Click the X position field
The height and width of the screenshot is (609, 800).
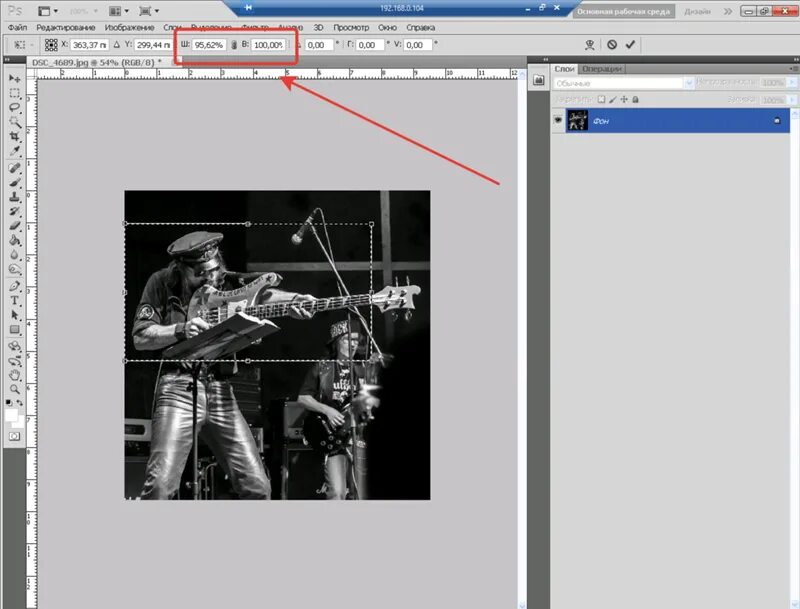89,45
